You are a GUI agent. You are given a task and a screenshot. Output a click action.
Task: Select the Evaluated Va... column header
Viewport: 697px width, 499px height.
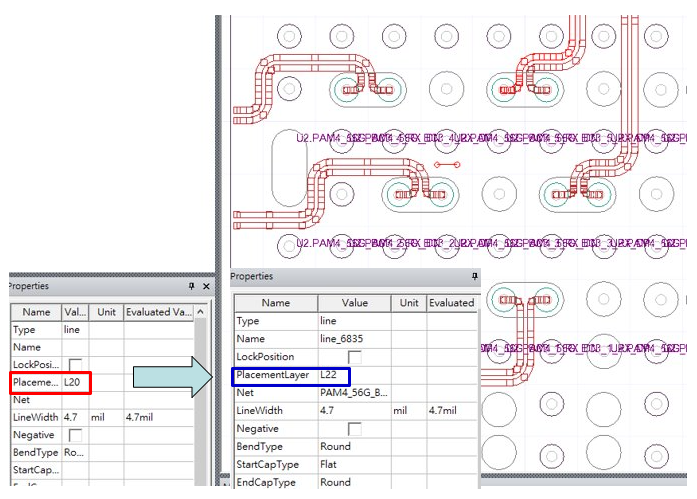tap(159, 312)
